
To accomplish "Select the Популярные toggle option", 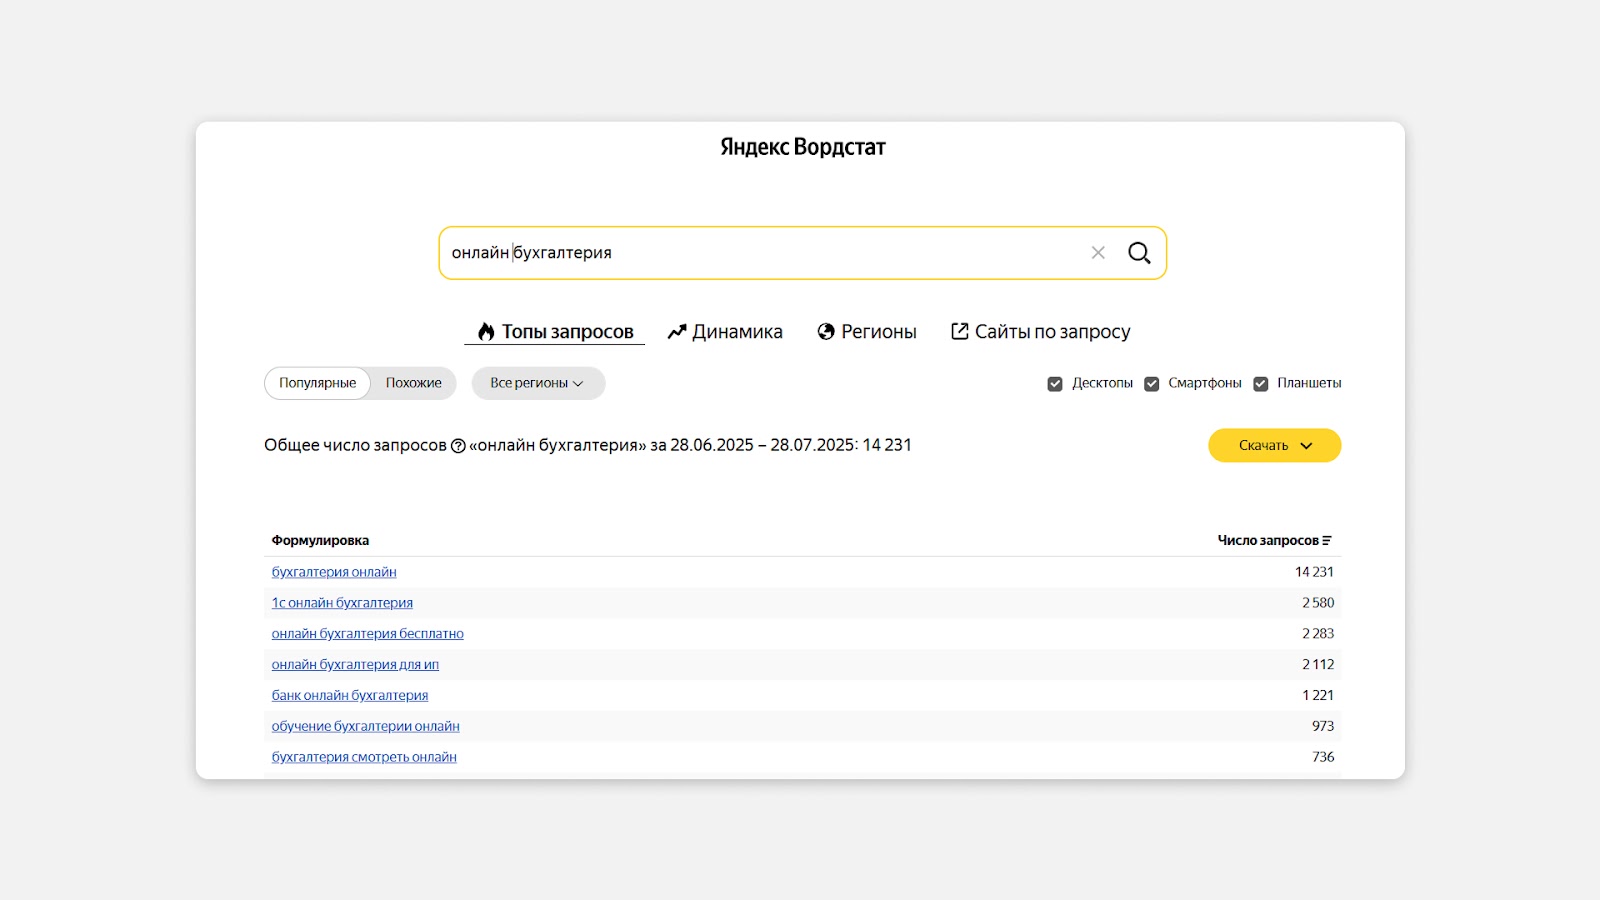I will (x=317, y=383).
